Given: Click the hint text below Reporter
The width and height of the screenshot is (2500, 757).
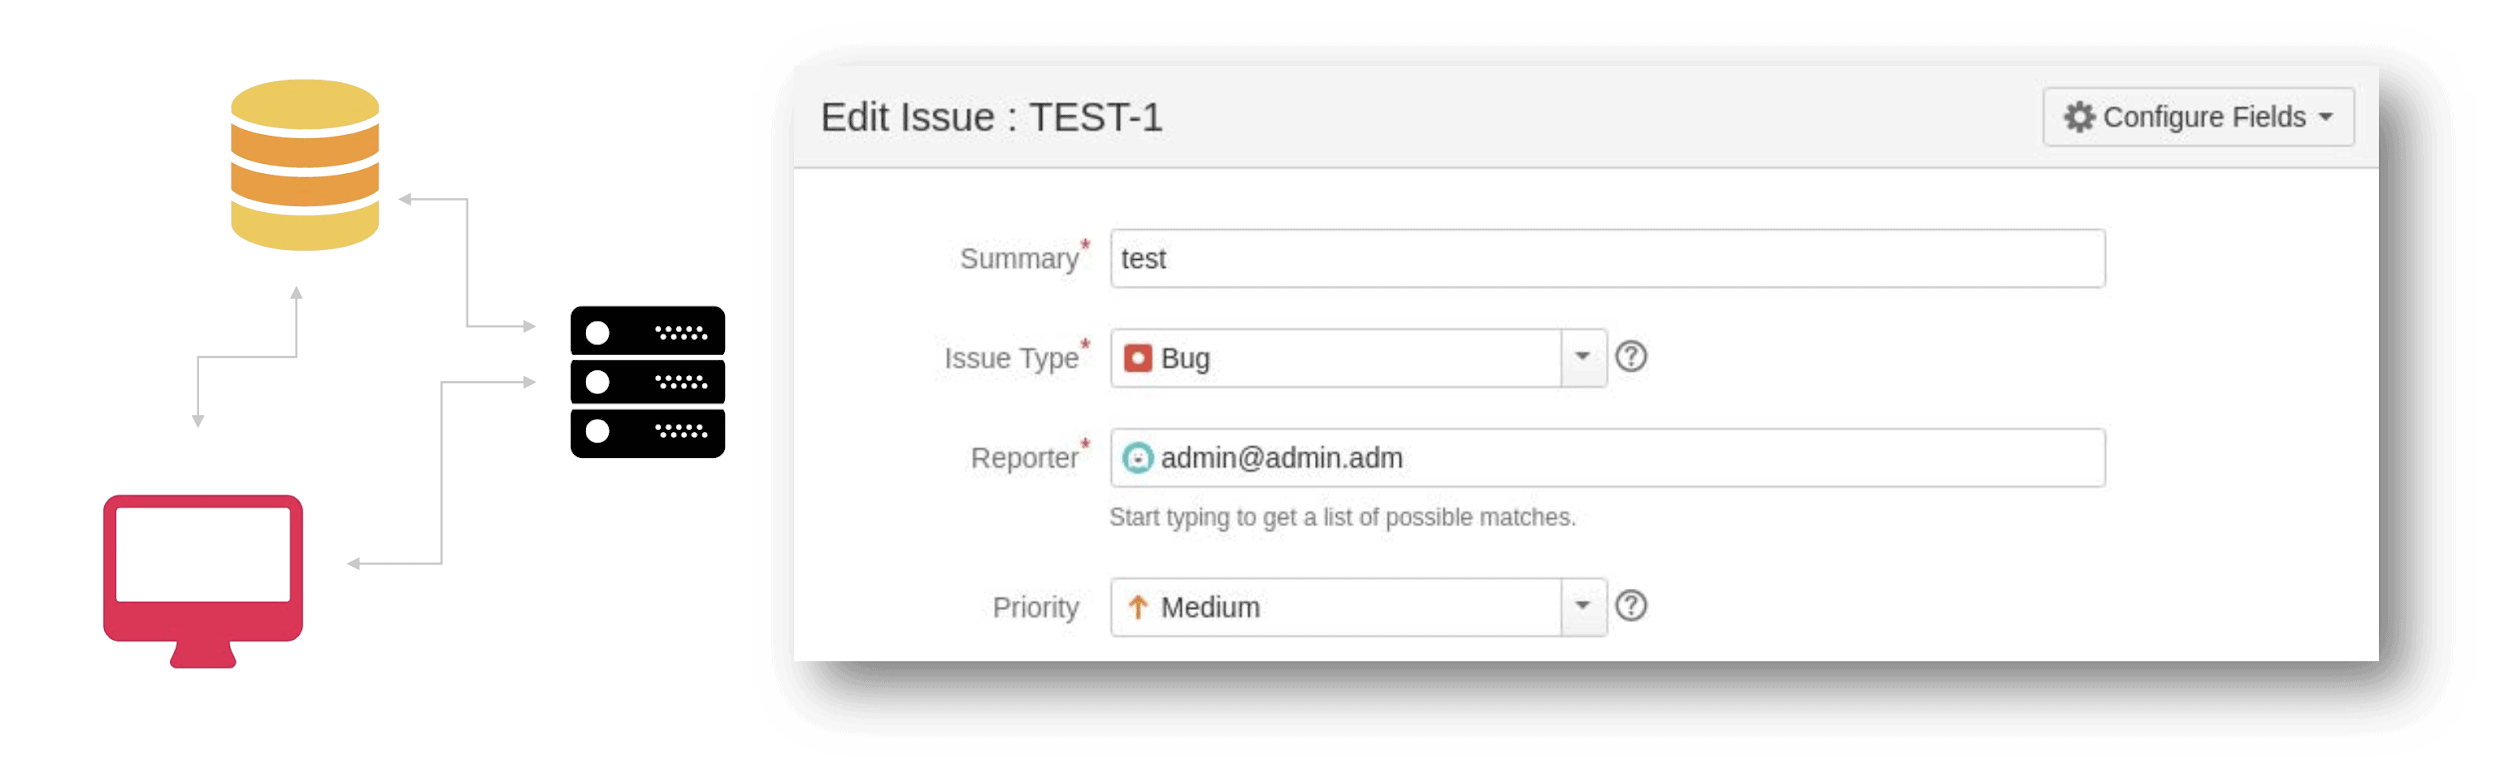Looking at the screenshot, I should pyautogui.click(x=1342, y=517).
